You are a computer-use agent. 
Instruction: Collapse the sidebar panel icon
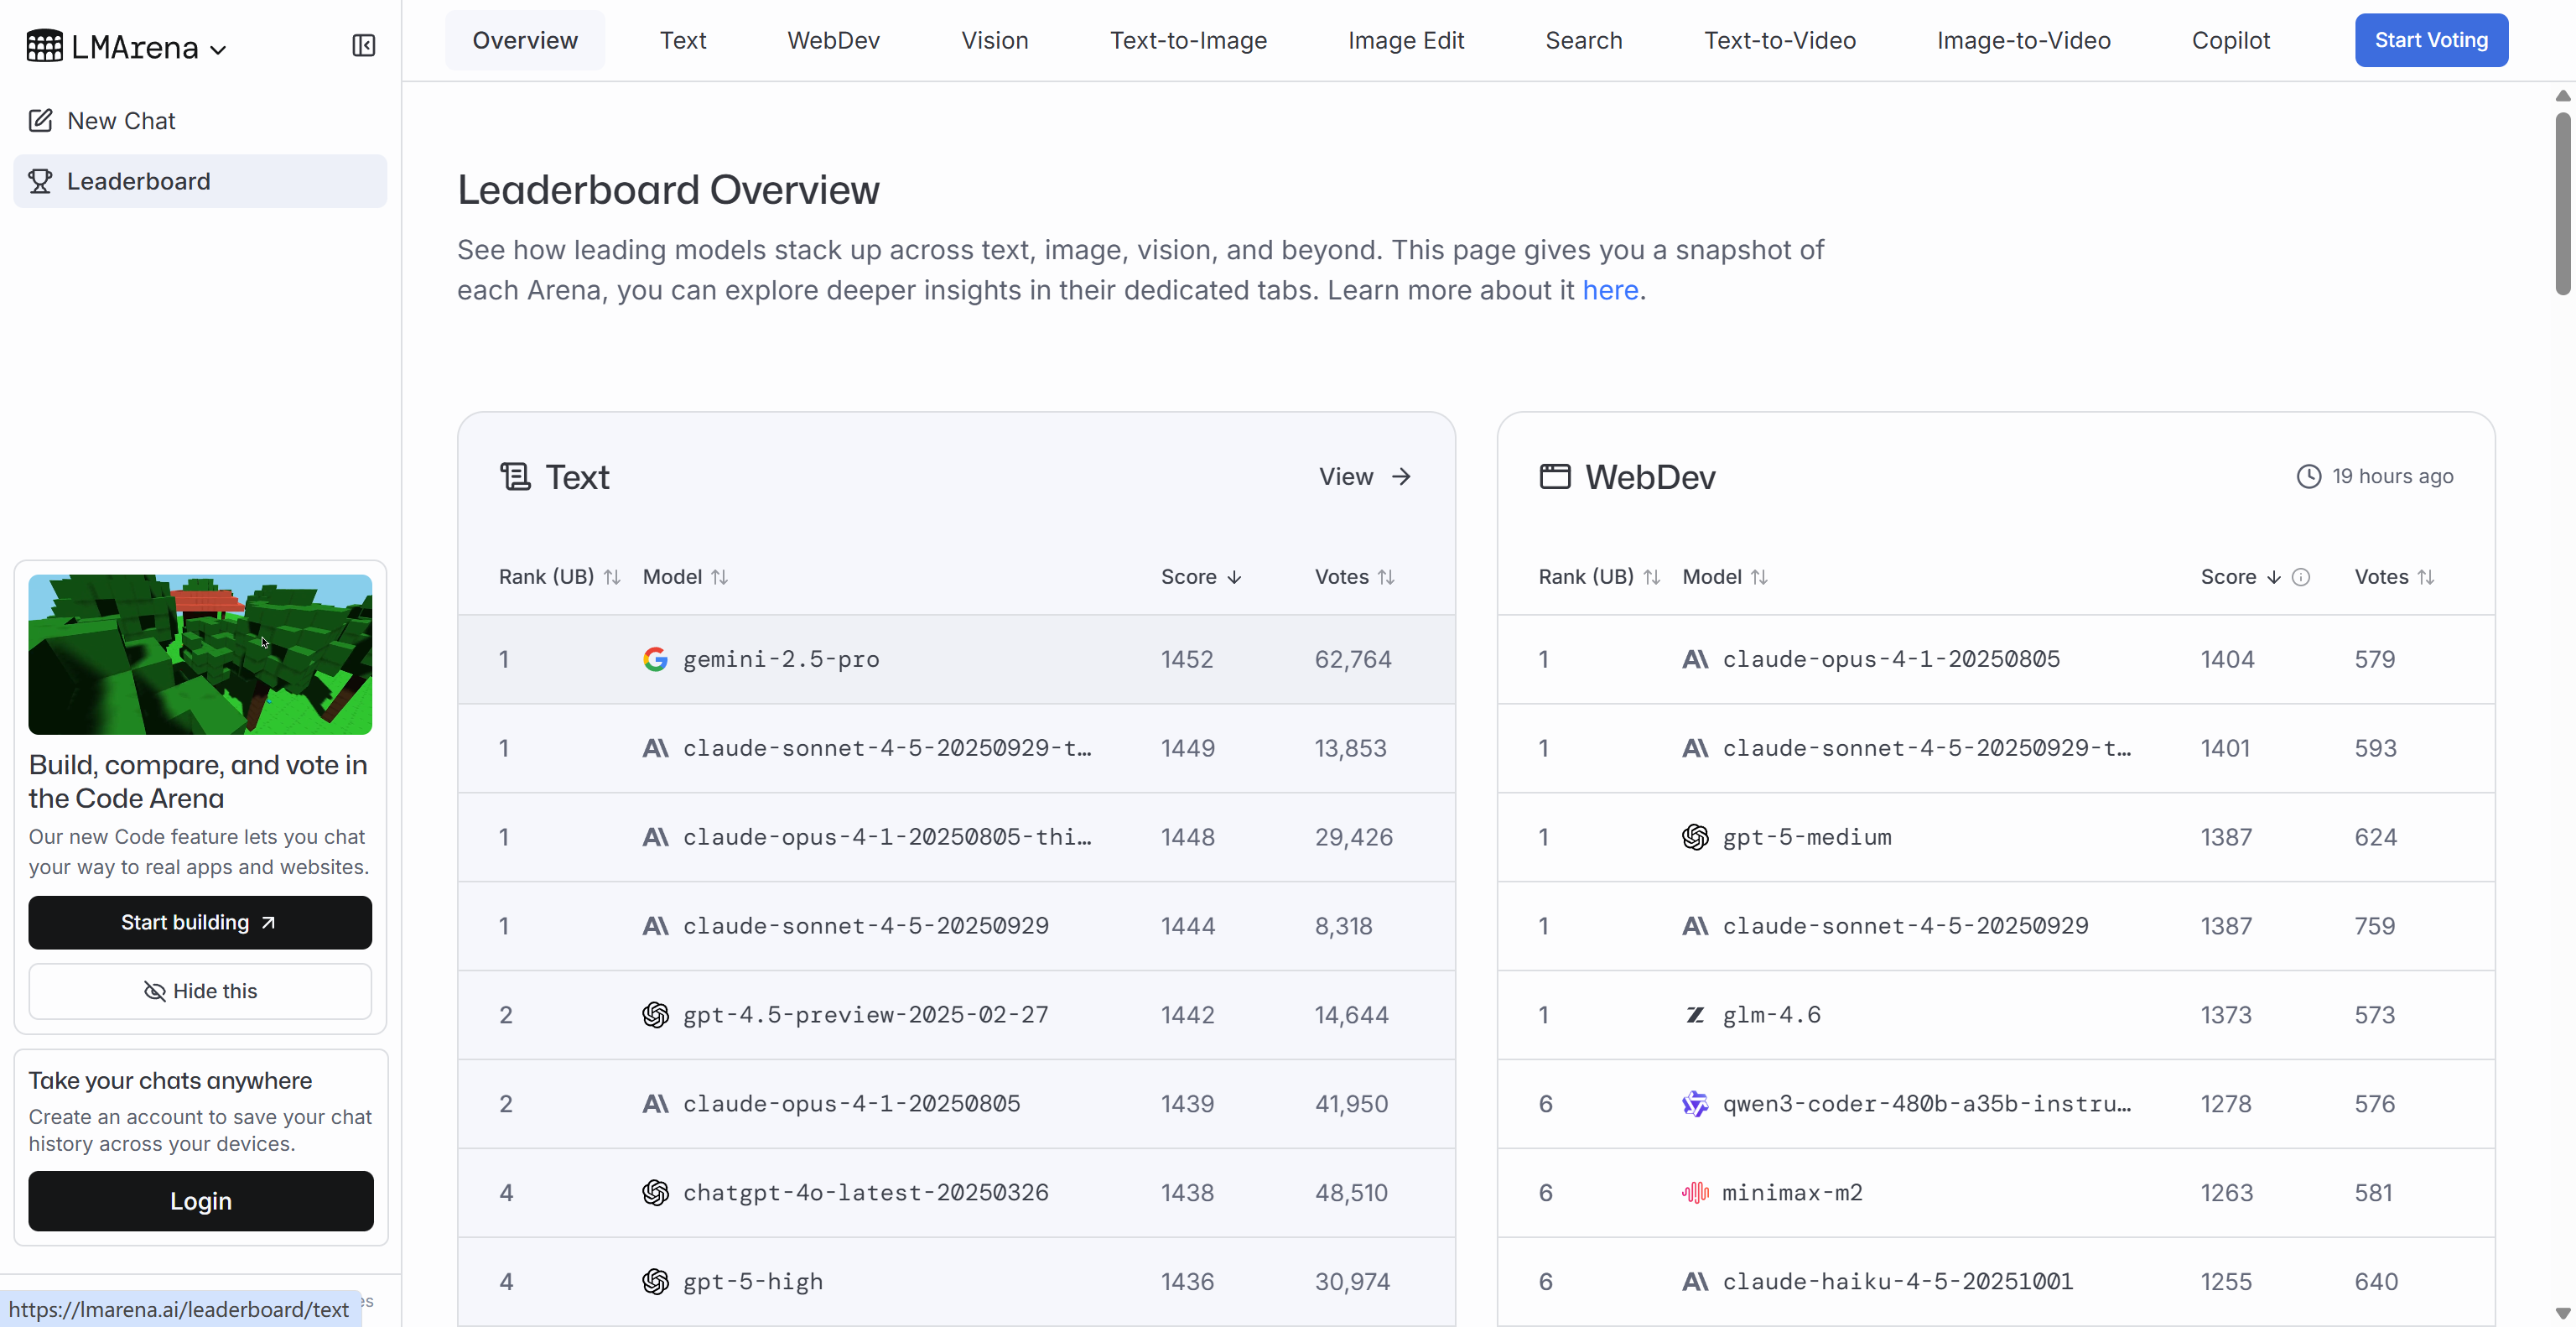click(363, 46)
